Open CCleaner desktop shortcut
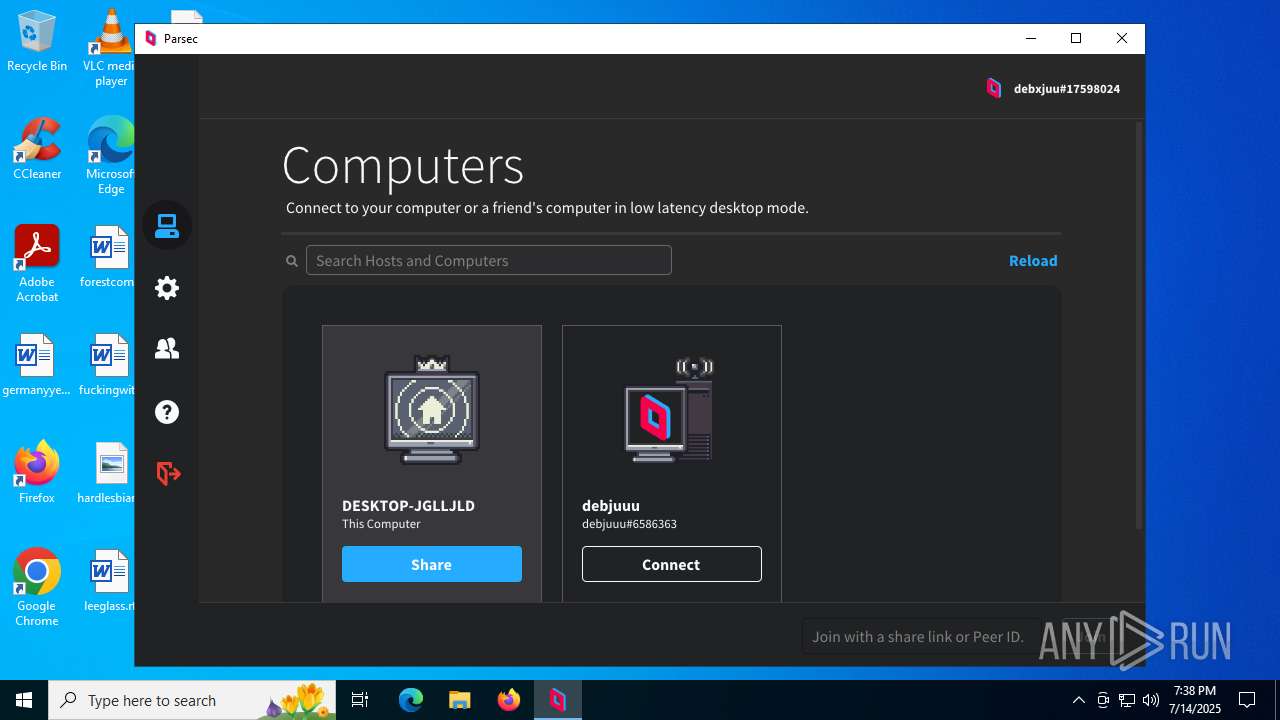This screenshot has width=1280, height=720. 37,148
